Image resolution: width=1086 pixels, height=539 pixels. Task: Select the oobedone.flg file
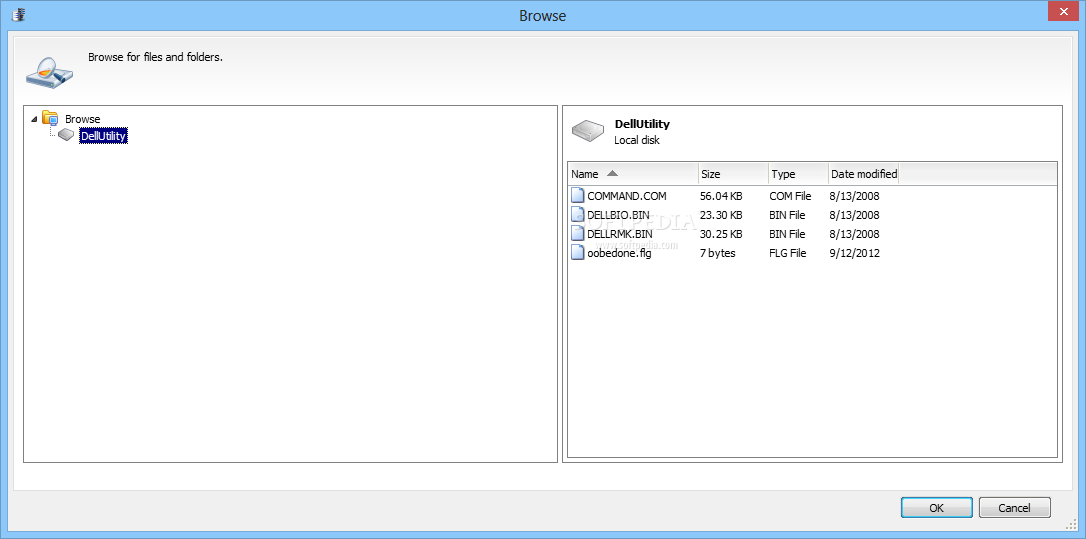click(x=619, y=253)
